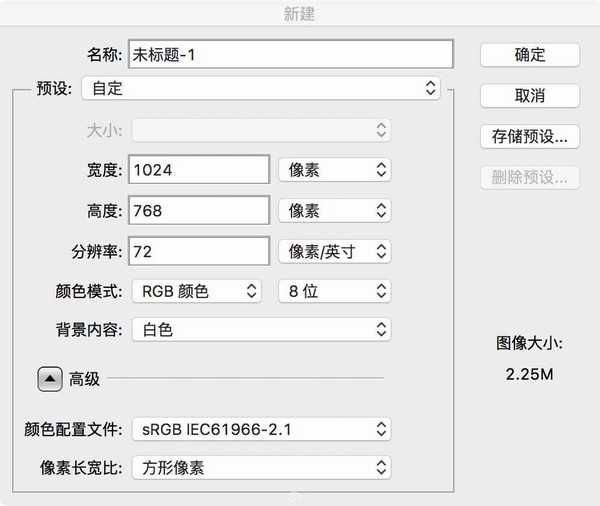This screenshot has width=600, height=506.
Task: Open the 像素/英寸 resolution unit dropdown
Action: click(334, 251)
